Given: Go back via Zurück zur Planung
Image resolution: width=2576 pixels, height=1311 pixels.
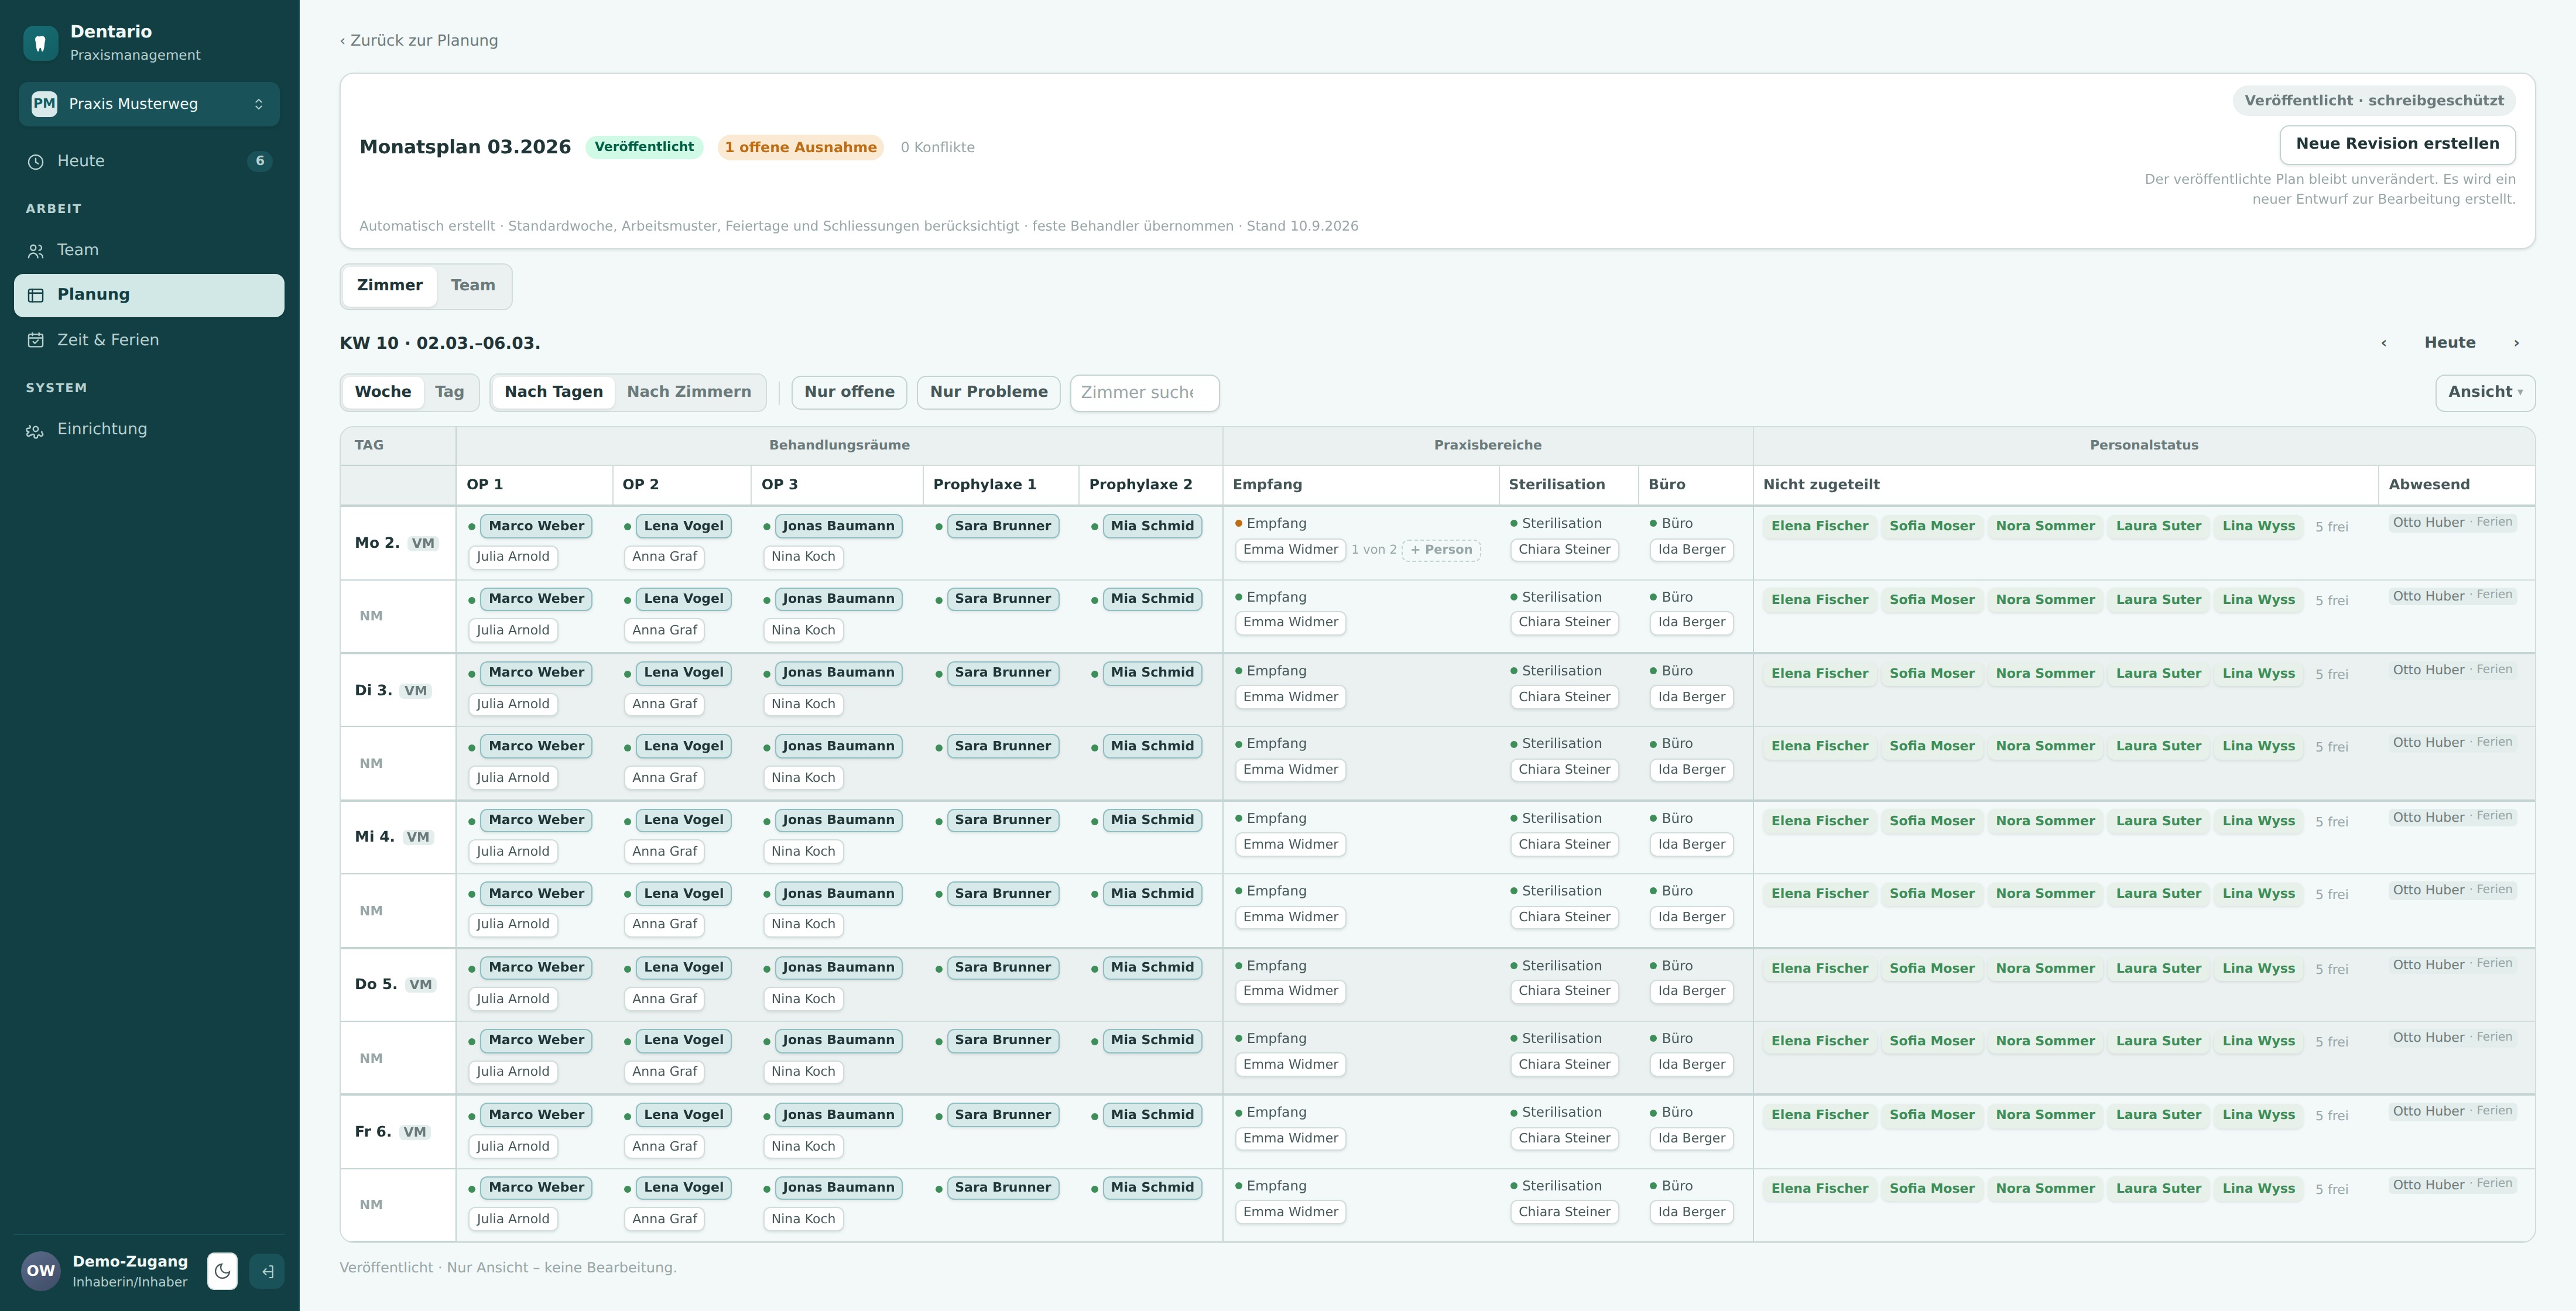Looking at the screenshot, I should [419, 41].
